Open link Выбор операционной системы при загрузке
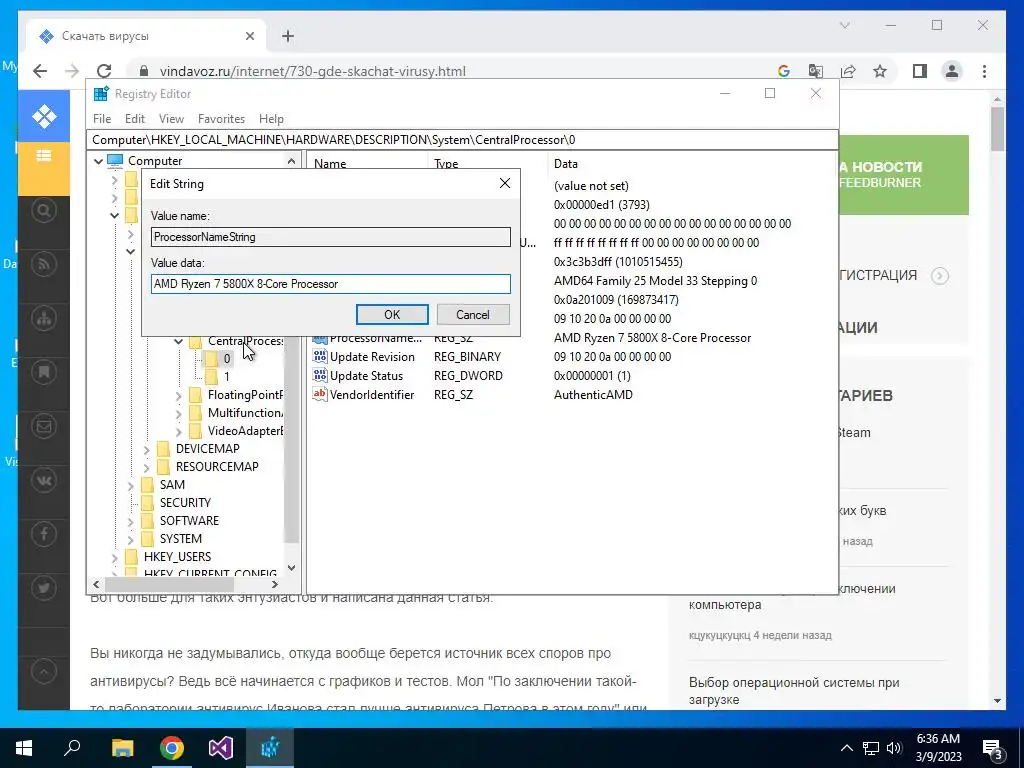1024x768 pixels. (793, 691)
